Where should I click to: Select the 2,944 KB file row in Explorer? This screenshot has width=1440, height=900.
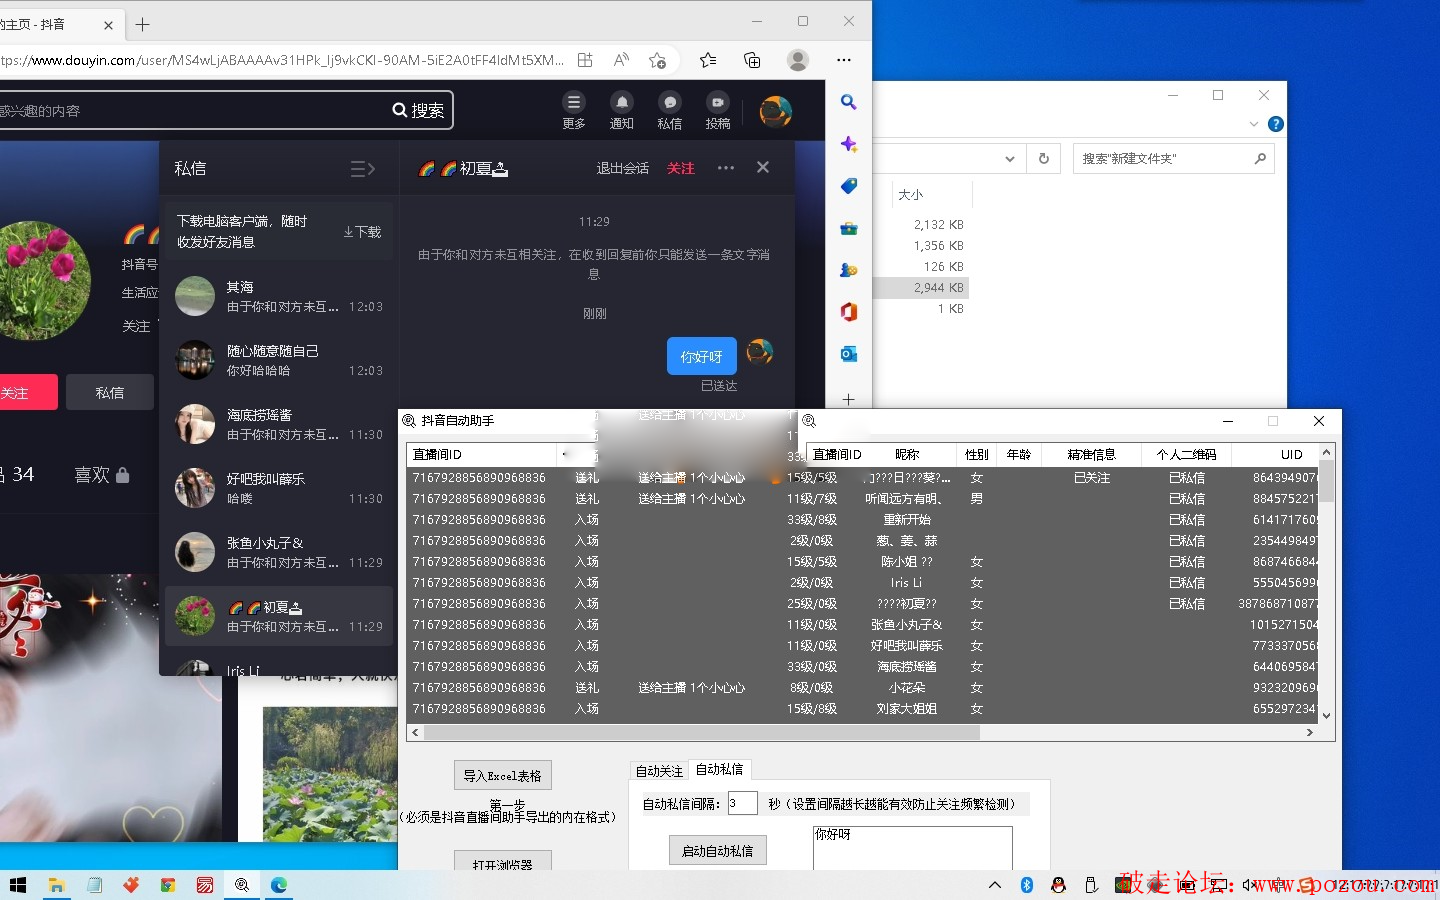click(921, 288)
